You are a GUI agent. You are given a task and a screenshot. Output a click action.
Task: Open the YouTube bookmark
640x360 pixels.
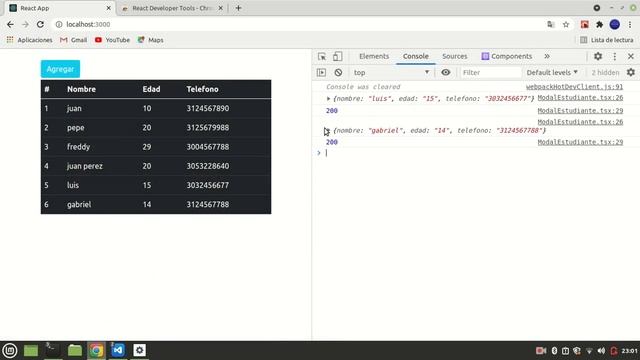112,40
